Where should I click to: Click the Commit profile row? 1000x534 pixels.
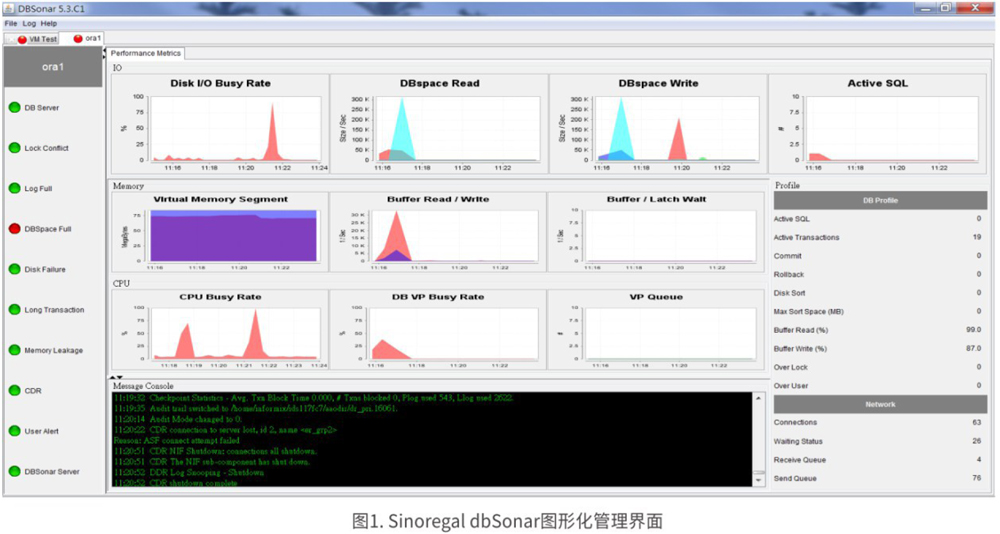(x=880, y=256)
